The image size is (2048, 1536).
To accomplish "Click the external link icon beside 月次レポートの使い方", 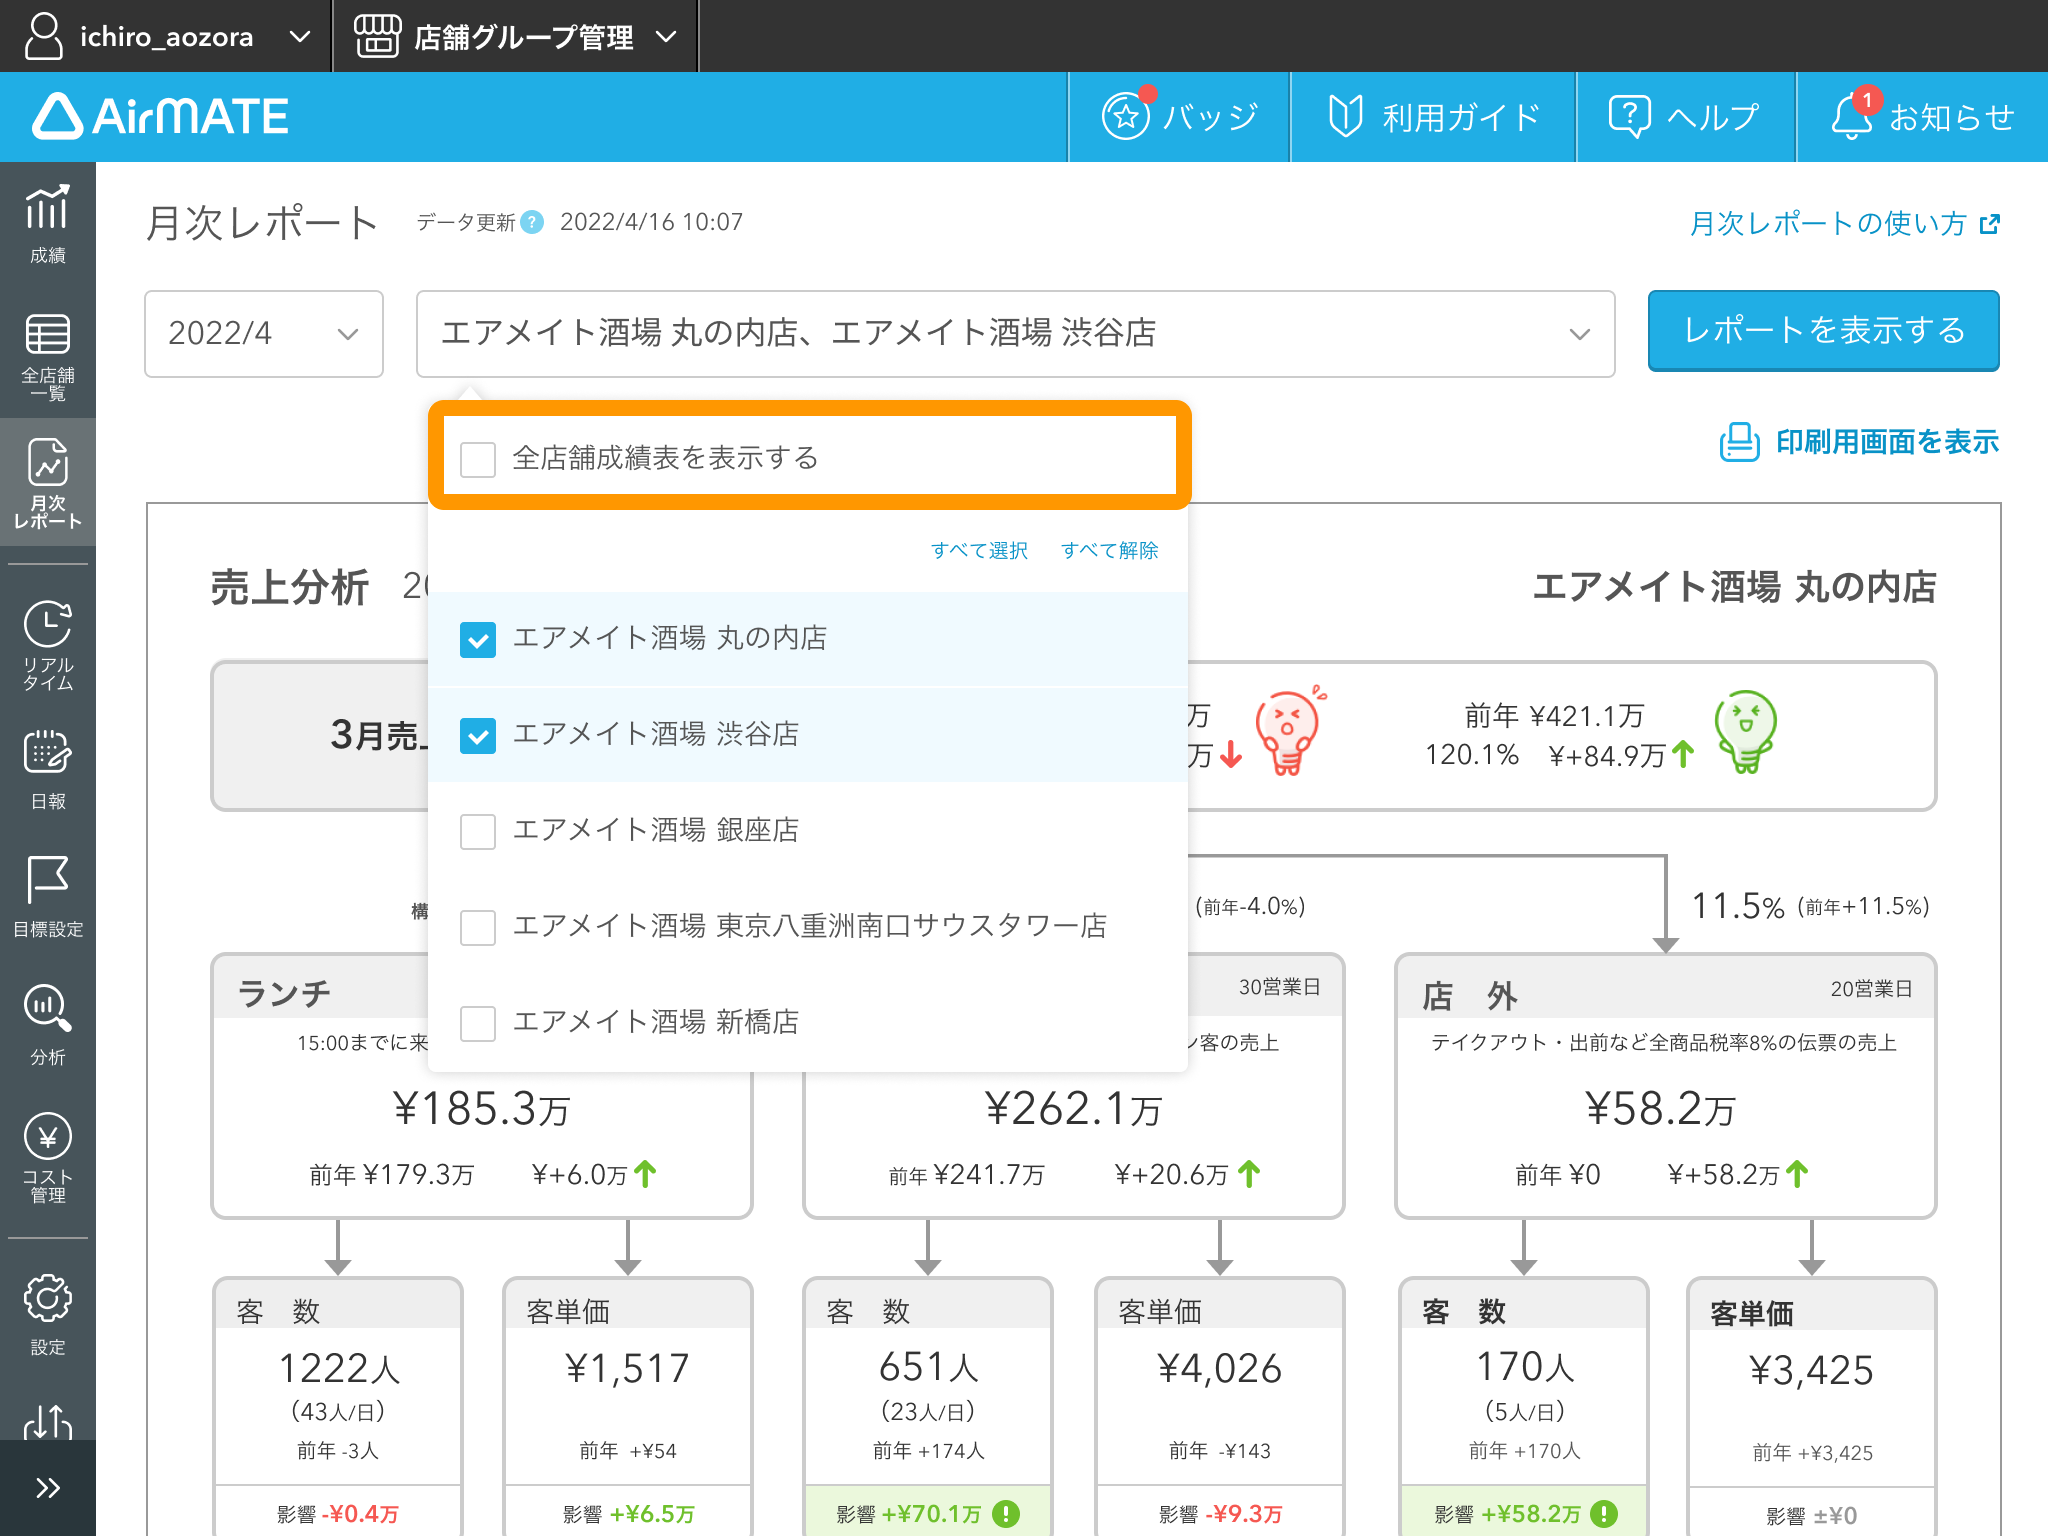I will tap(1990, 224).
